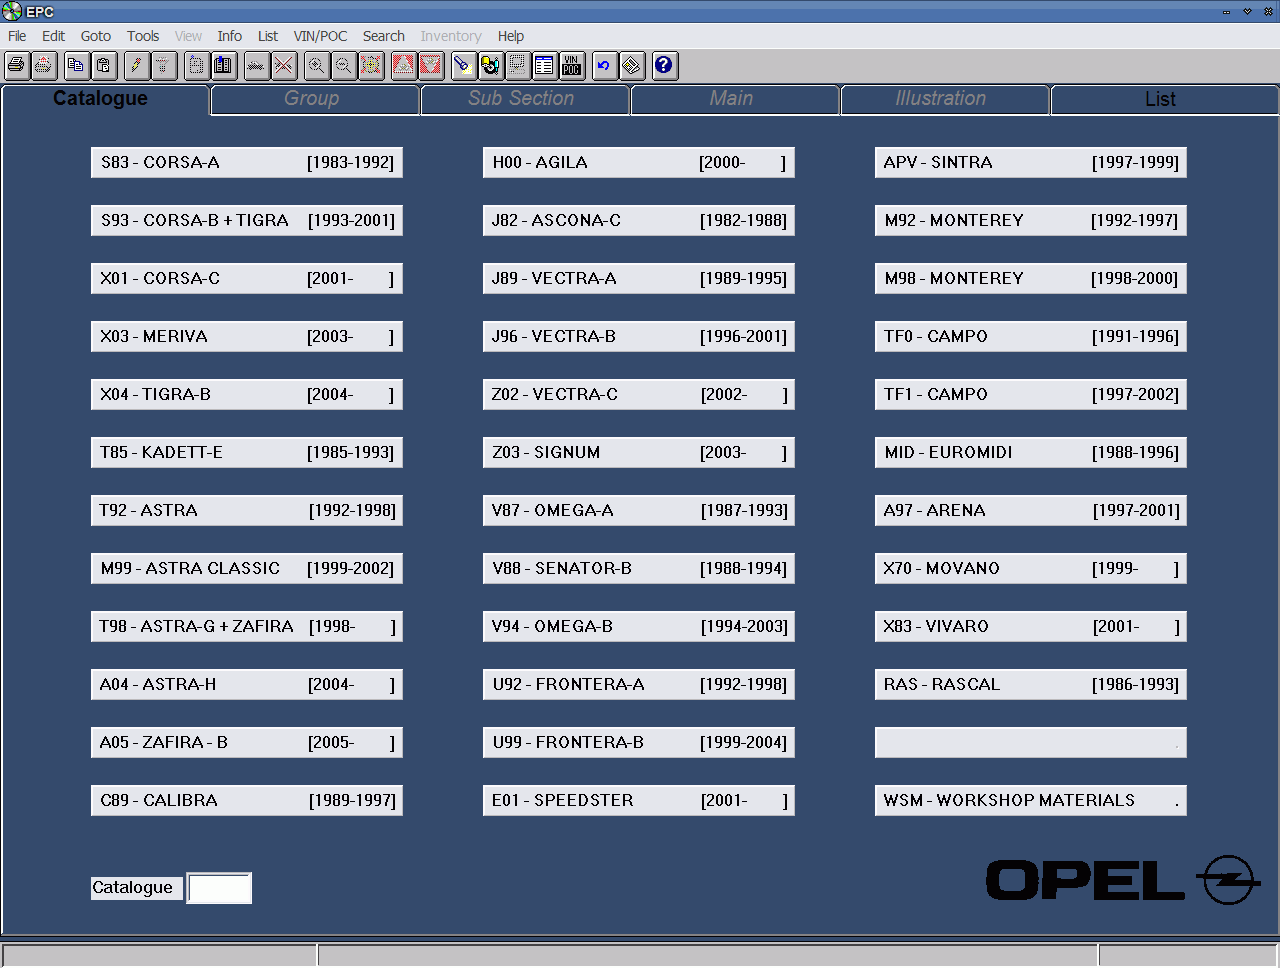The width and height of the screenshot is (1280, 968).
Task: Click the zoom out magnifier icon
Action: pyautogui.click(x=343, y=66)
